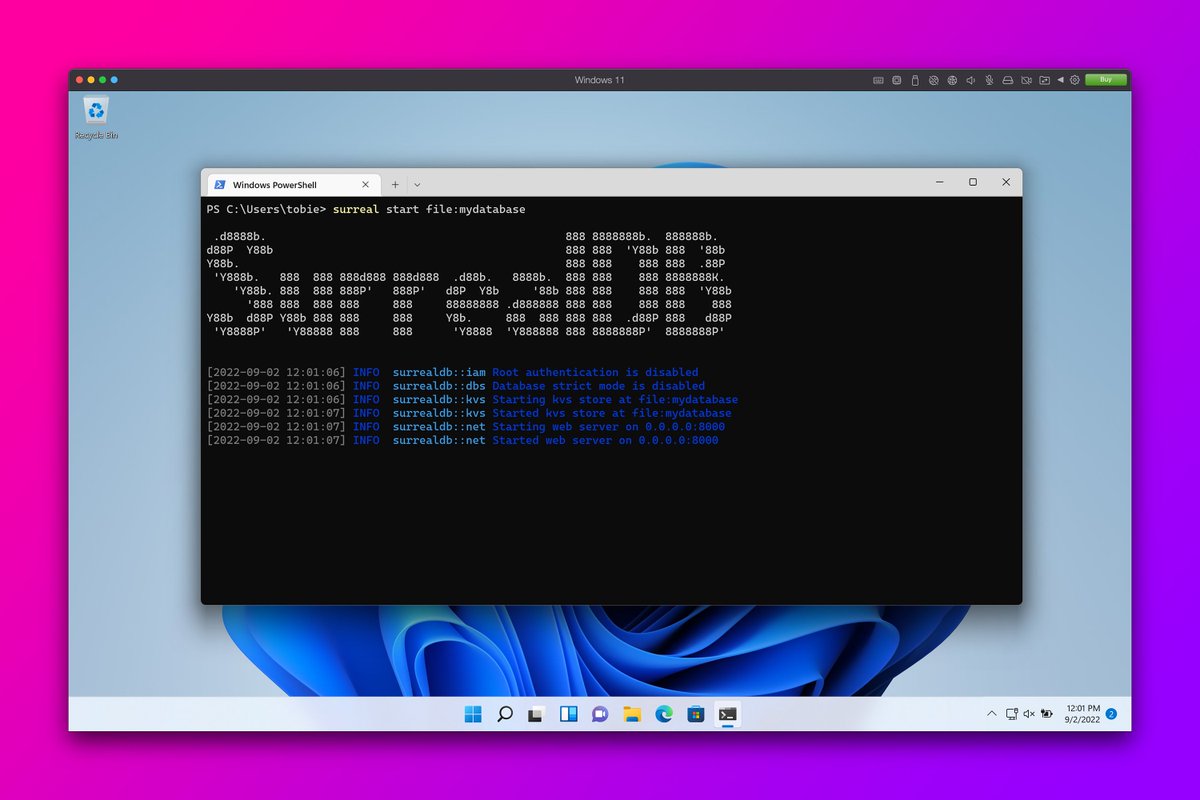Image resolution: width=1200 pixels, height=800 pixels.
Task: Open the Teams Chat taskbar icon
Action: click(x=600, y=714)
